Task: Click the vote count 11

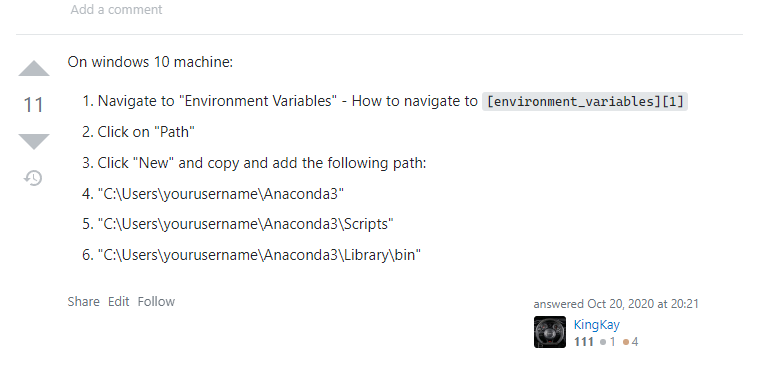Action: (33, 105)
